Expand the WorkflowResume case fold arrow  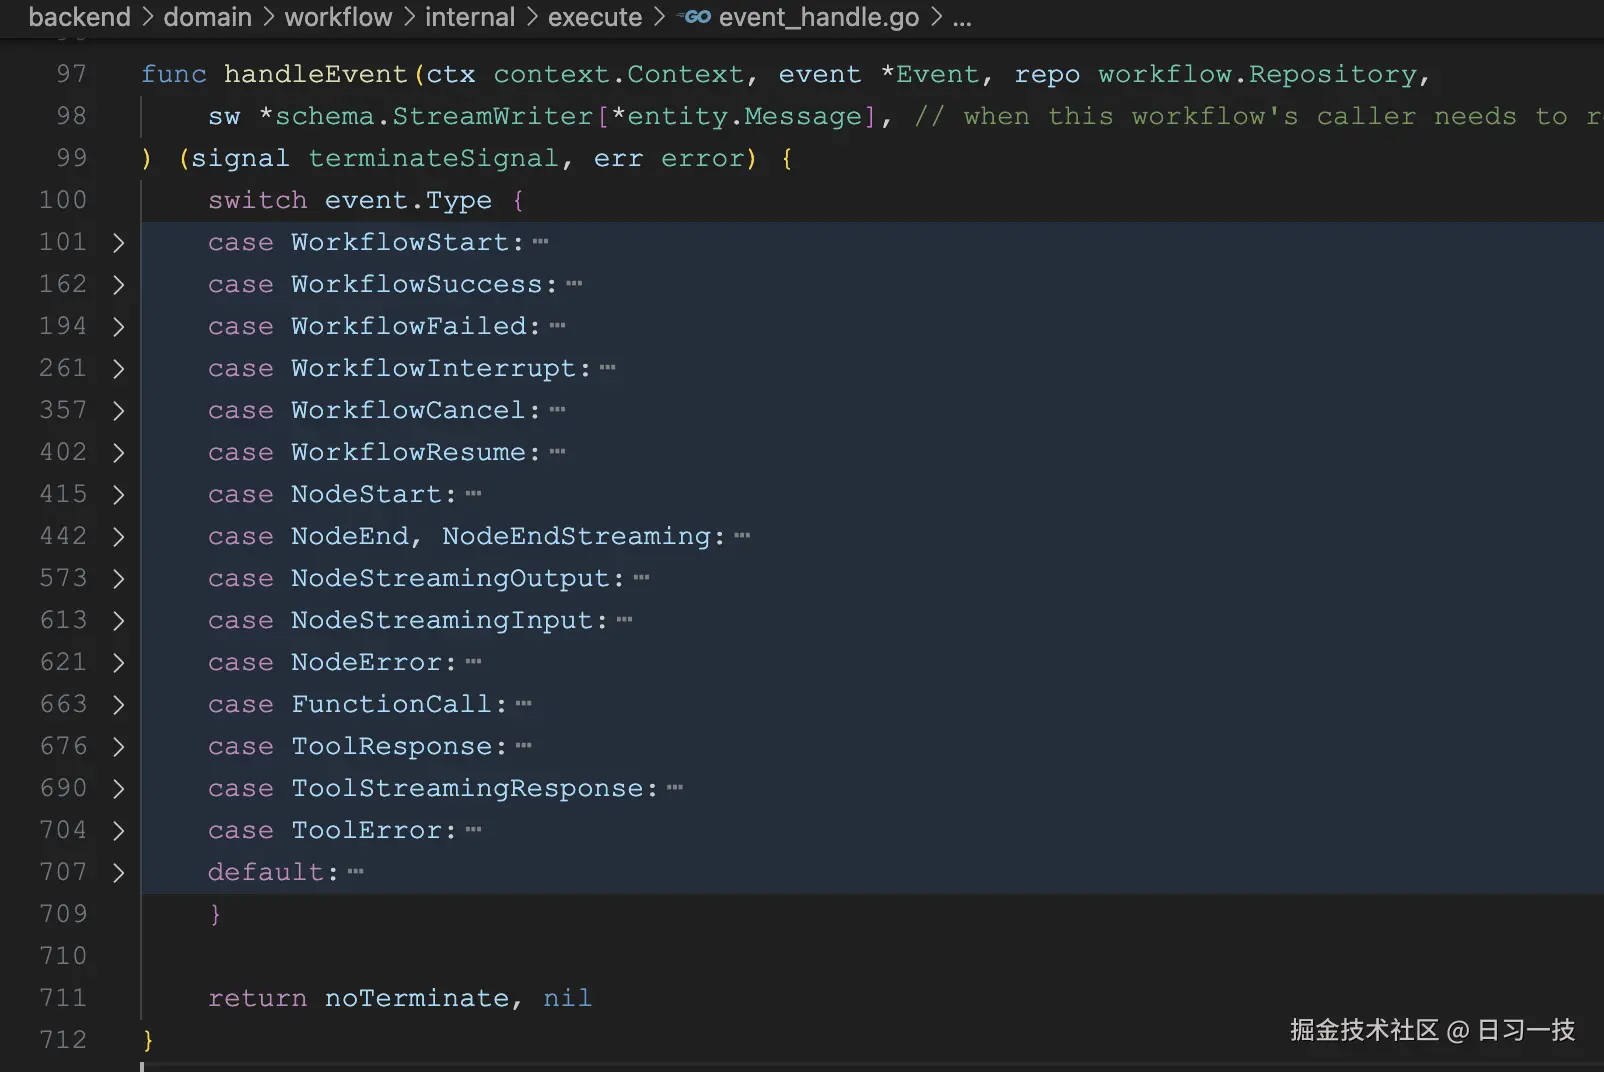(x=118, y=452)
